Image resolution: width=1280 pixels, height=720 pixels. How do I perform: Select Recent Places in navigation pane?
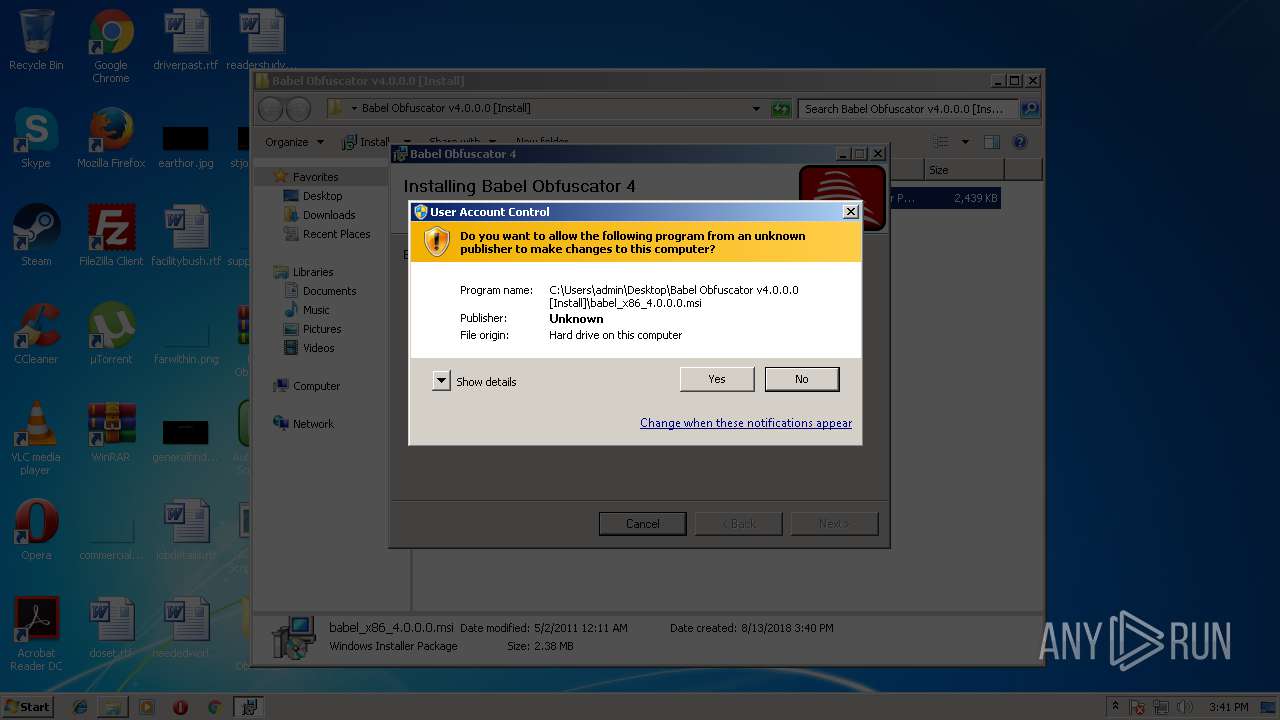point(336,234)
